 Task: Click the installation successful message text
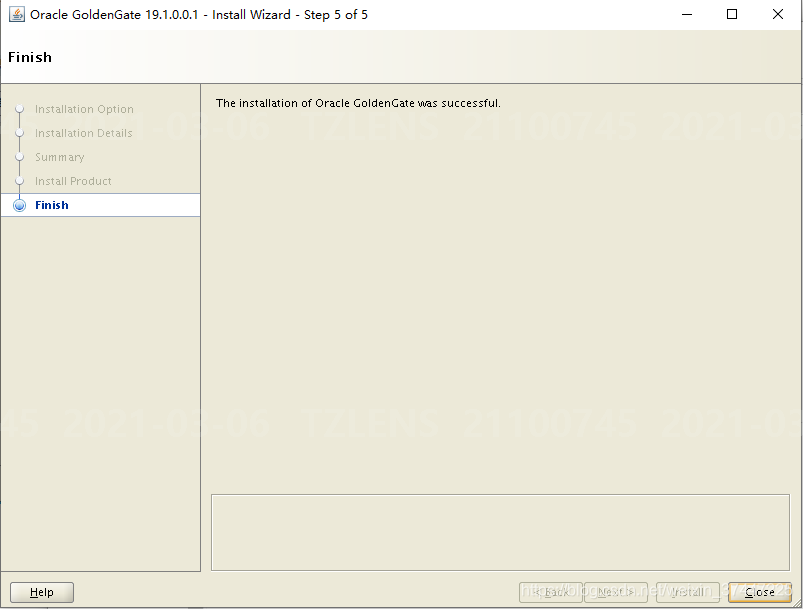[358, 103]
